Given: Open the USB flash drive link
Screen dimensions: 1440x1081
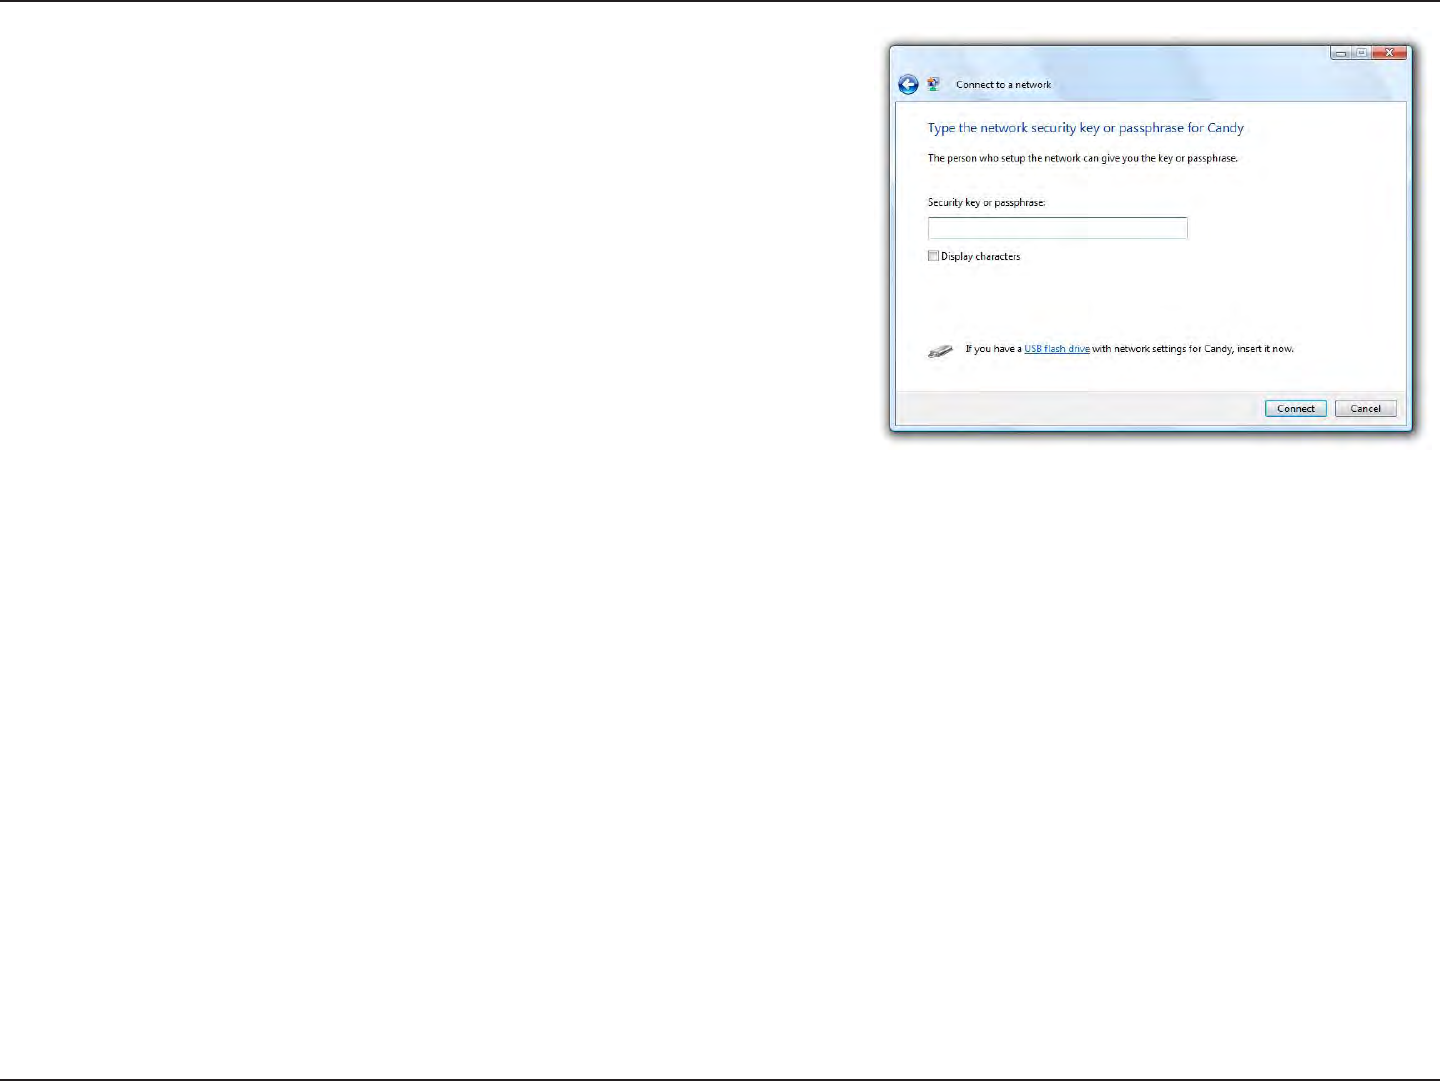Looking at the screenshot, I should click(x=1057, y=349).
